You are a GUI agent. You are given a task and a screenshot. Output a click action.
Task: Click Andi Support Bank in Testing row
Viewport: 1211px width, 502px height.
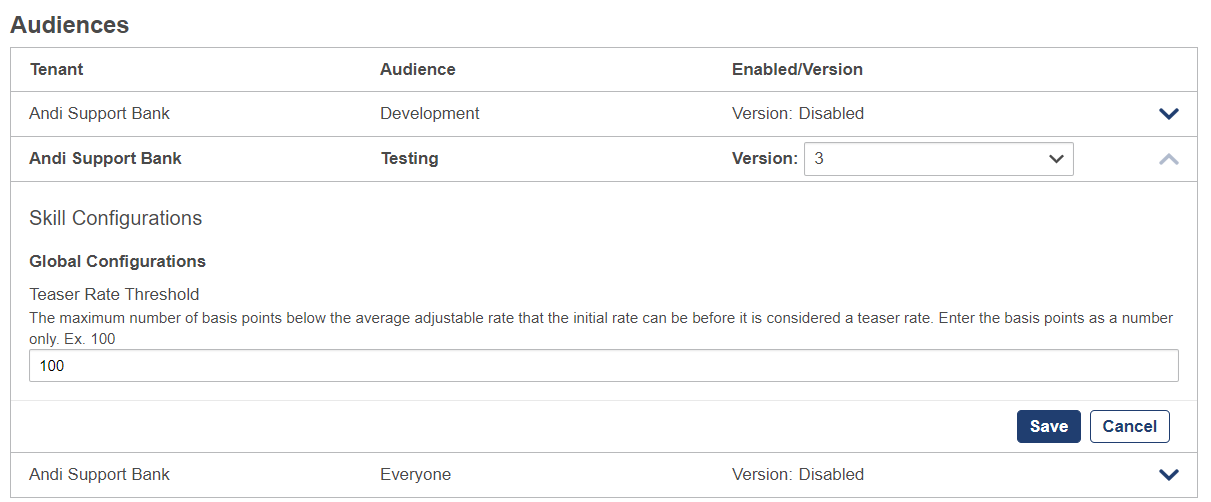[106, 158]
